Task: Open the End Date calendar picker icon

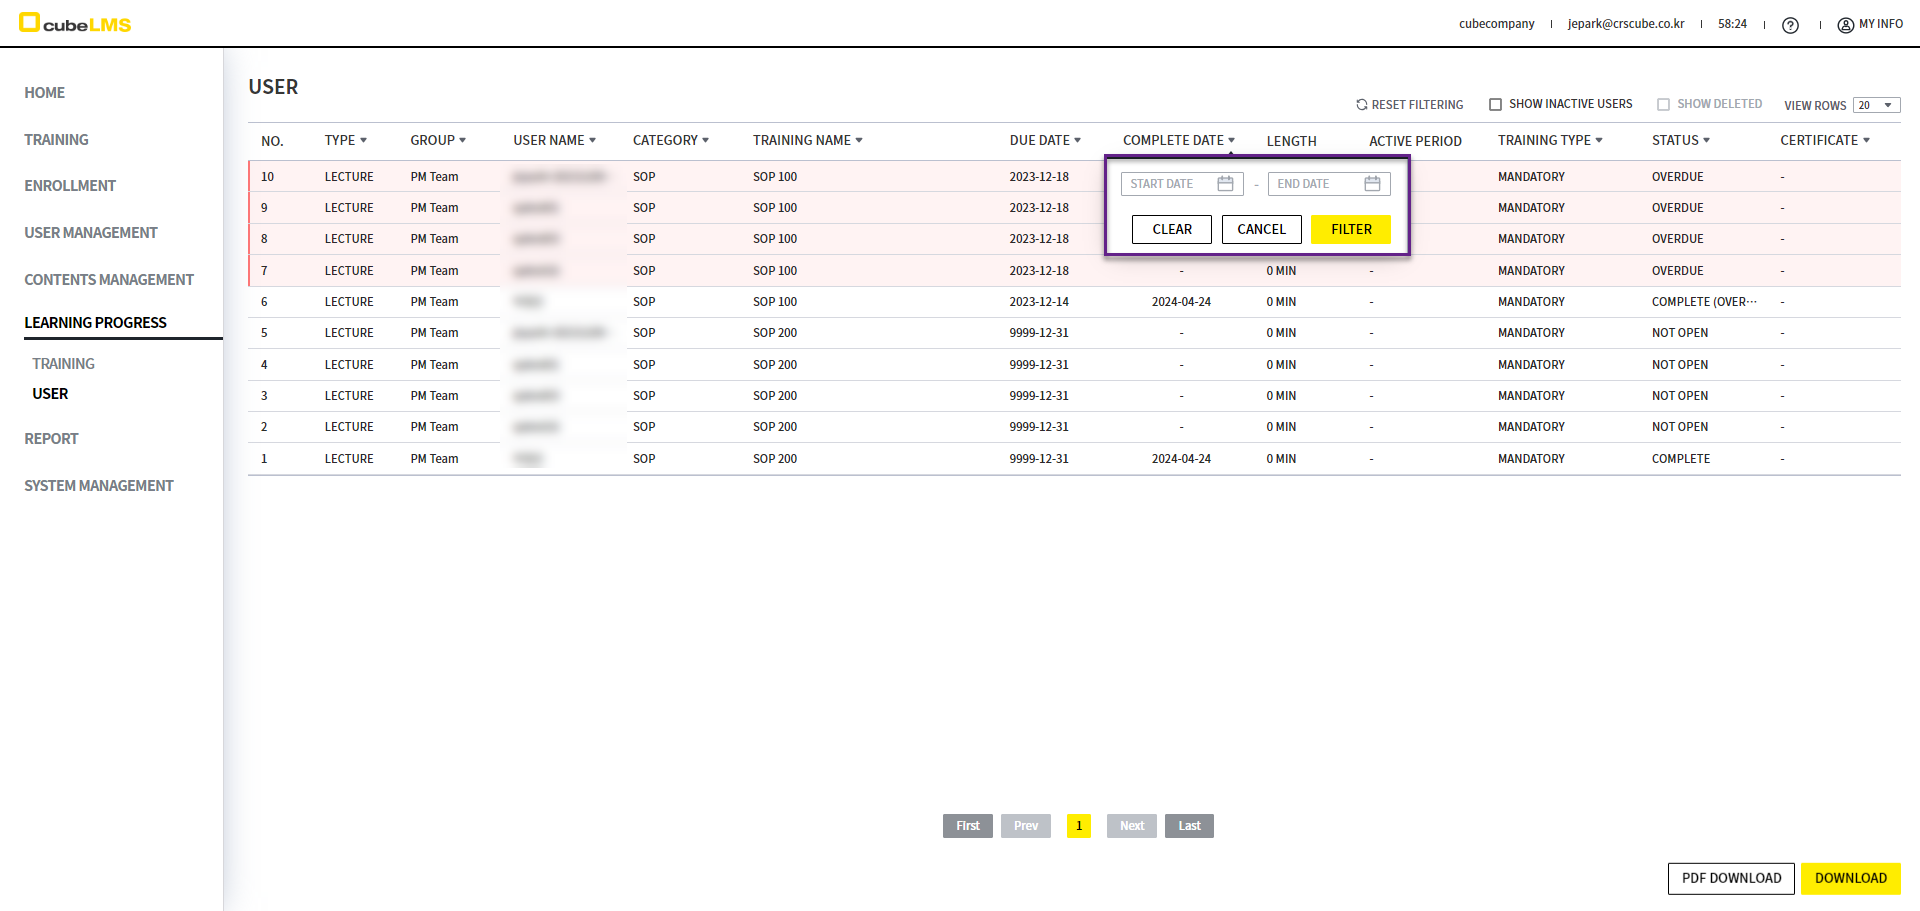Action: pyautogui.click(x=1372, y=184)
